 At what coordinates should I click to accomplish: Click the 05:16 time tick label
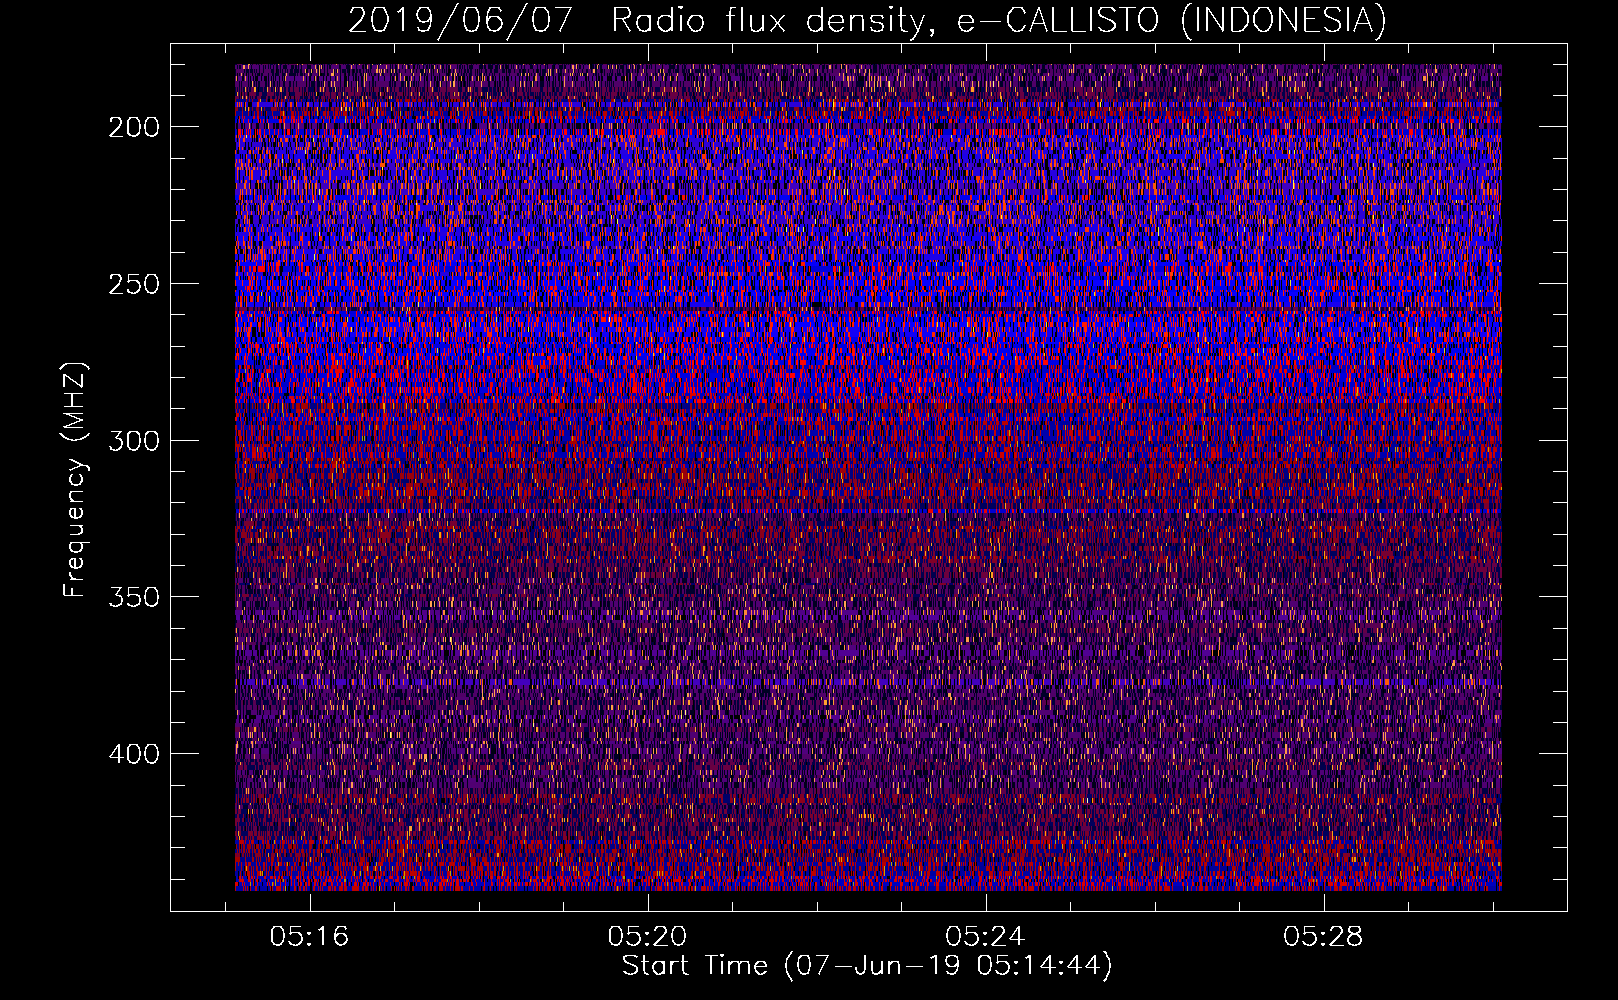(x=309, y=937)
